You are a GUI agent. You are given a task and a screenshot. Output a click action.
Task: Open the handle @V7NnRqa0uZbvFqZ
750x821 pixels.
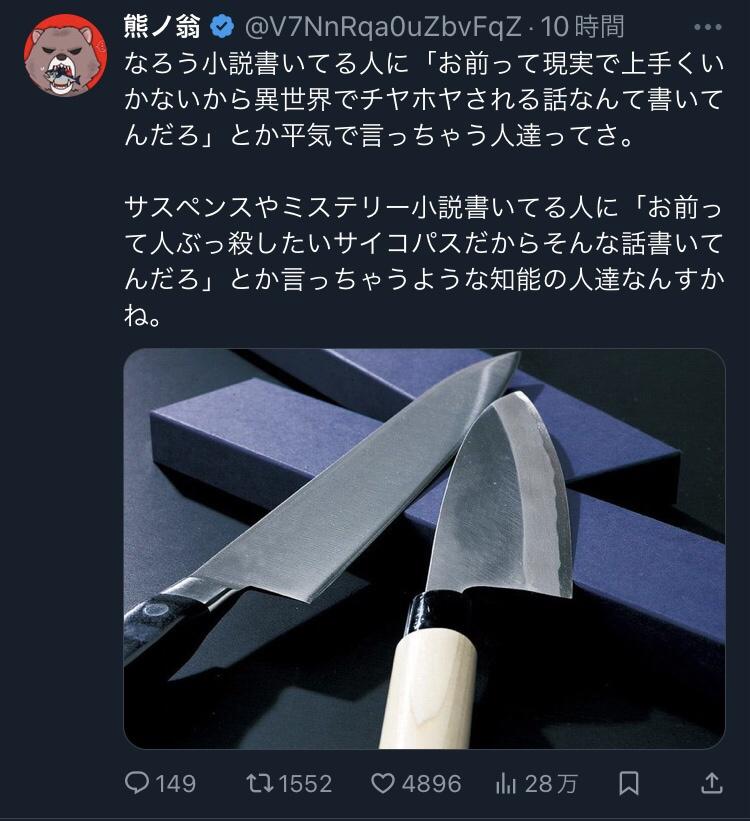383,27
